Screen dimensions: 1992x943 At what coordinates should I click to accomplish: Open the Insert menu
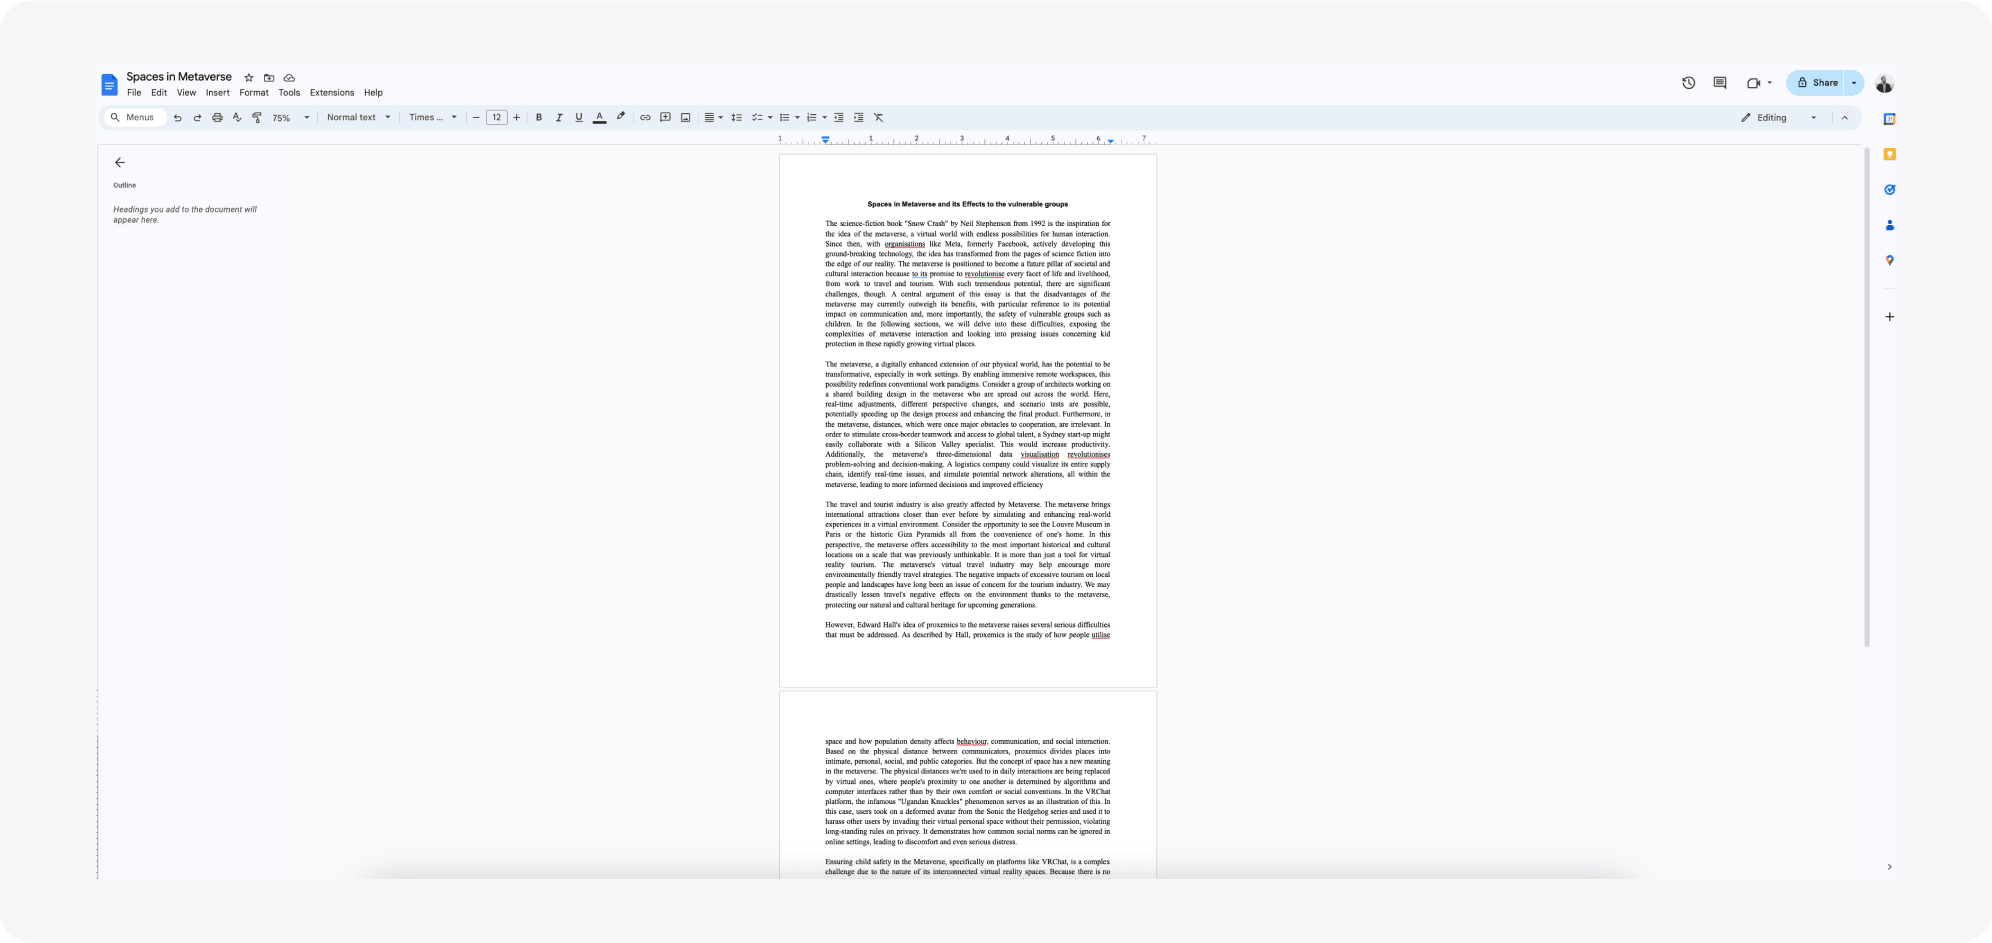[x=218, y=93]
